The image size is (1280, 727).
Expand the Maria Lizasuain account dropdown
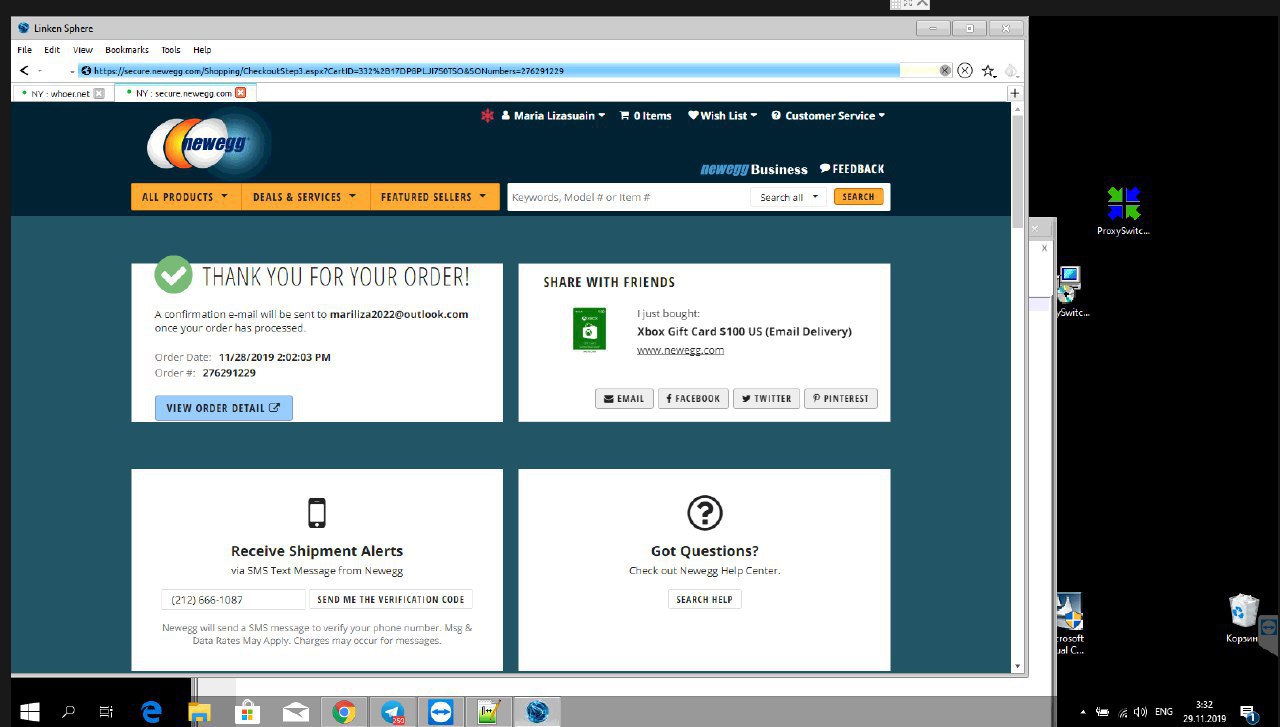coord(553,116)
